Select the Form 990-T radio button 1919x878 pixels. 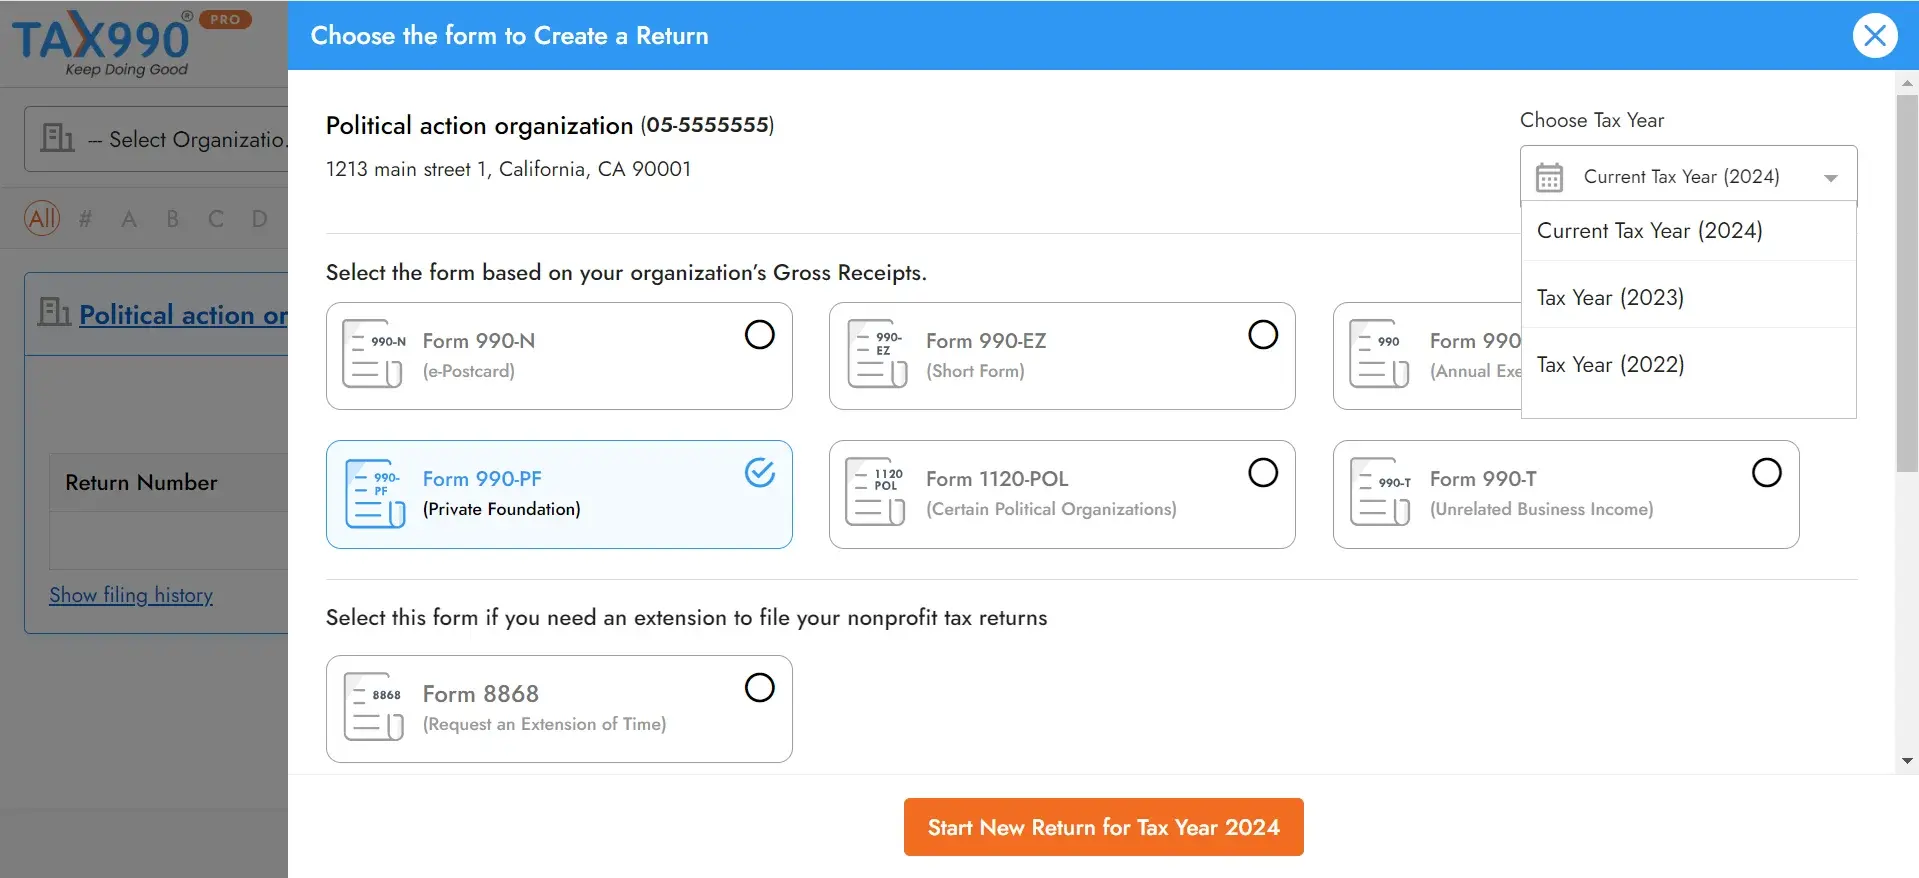click(x=1767, y=472)
